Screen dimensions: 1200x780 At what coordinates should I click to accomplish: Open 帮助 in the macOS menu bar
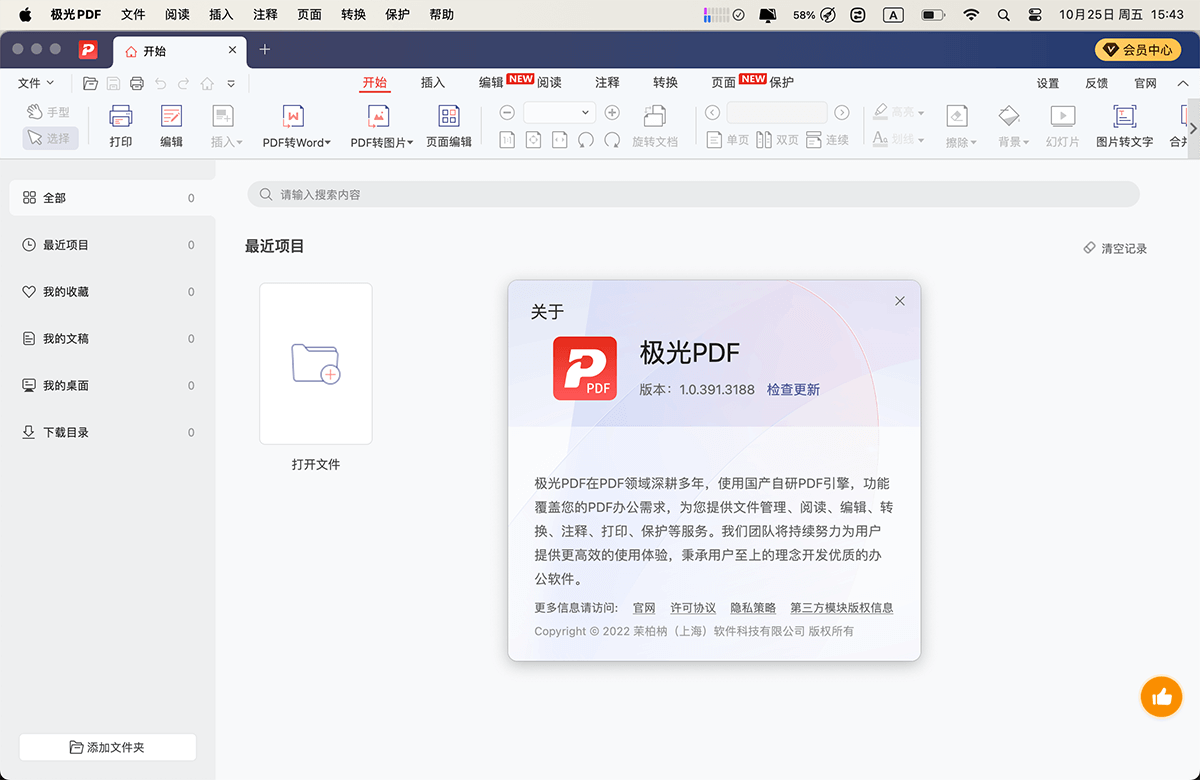[441, 15]
